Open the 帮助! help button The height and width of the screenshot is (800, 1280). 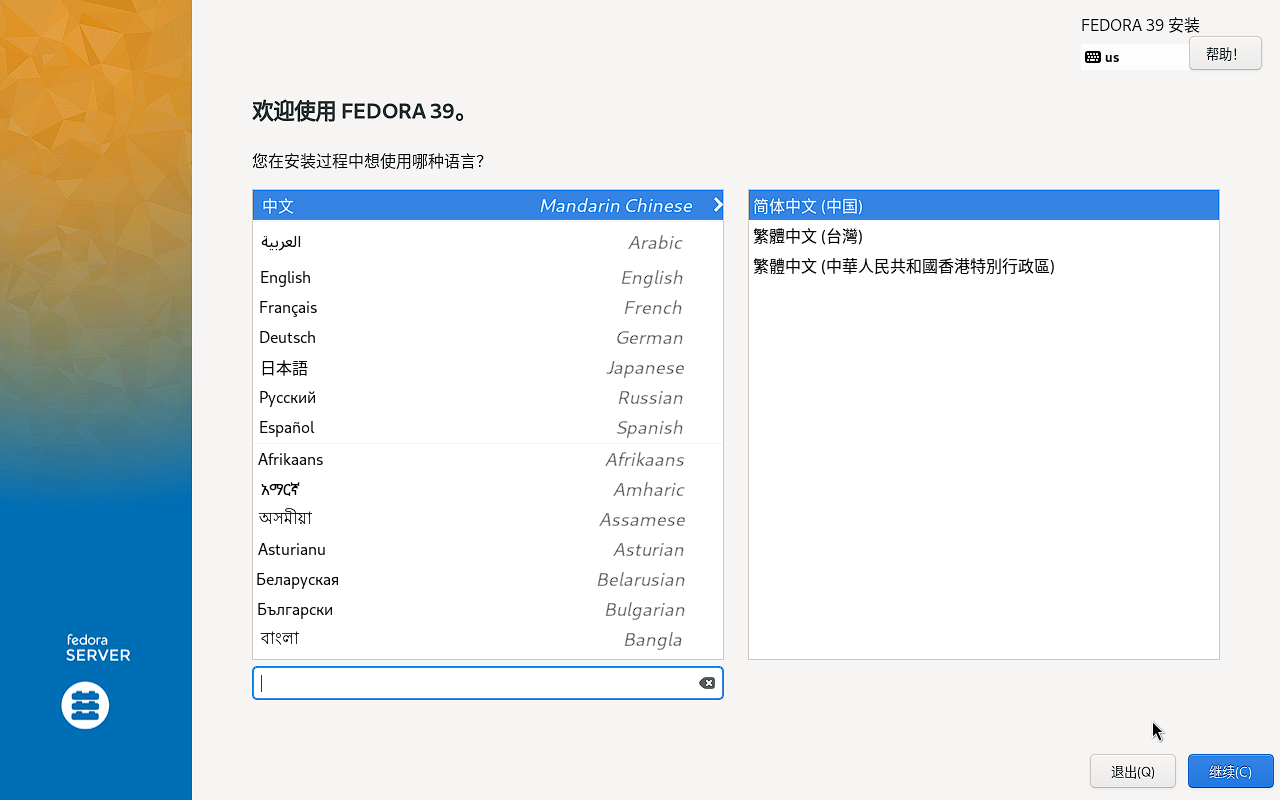[1225, 54]
